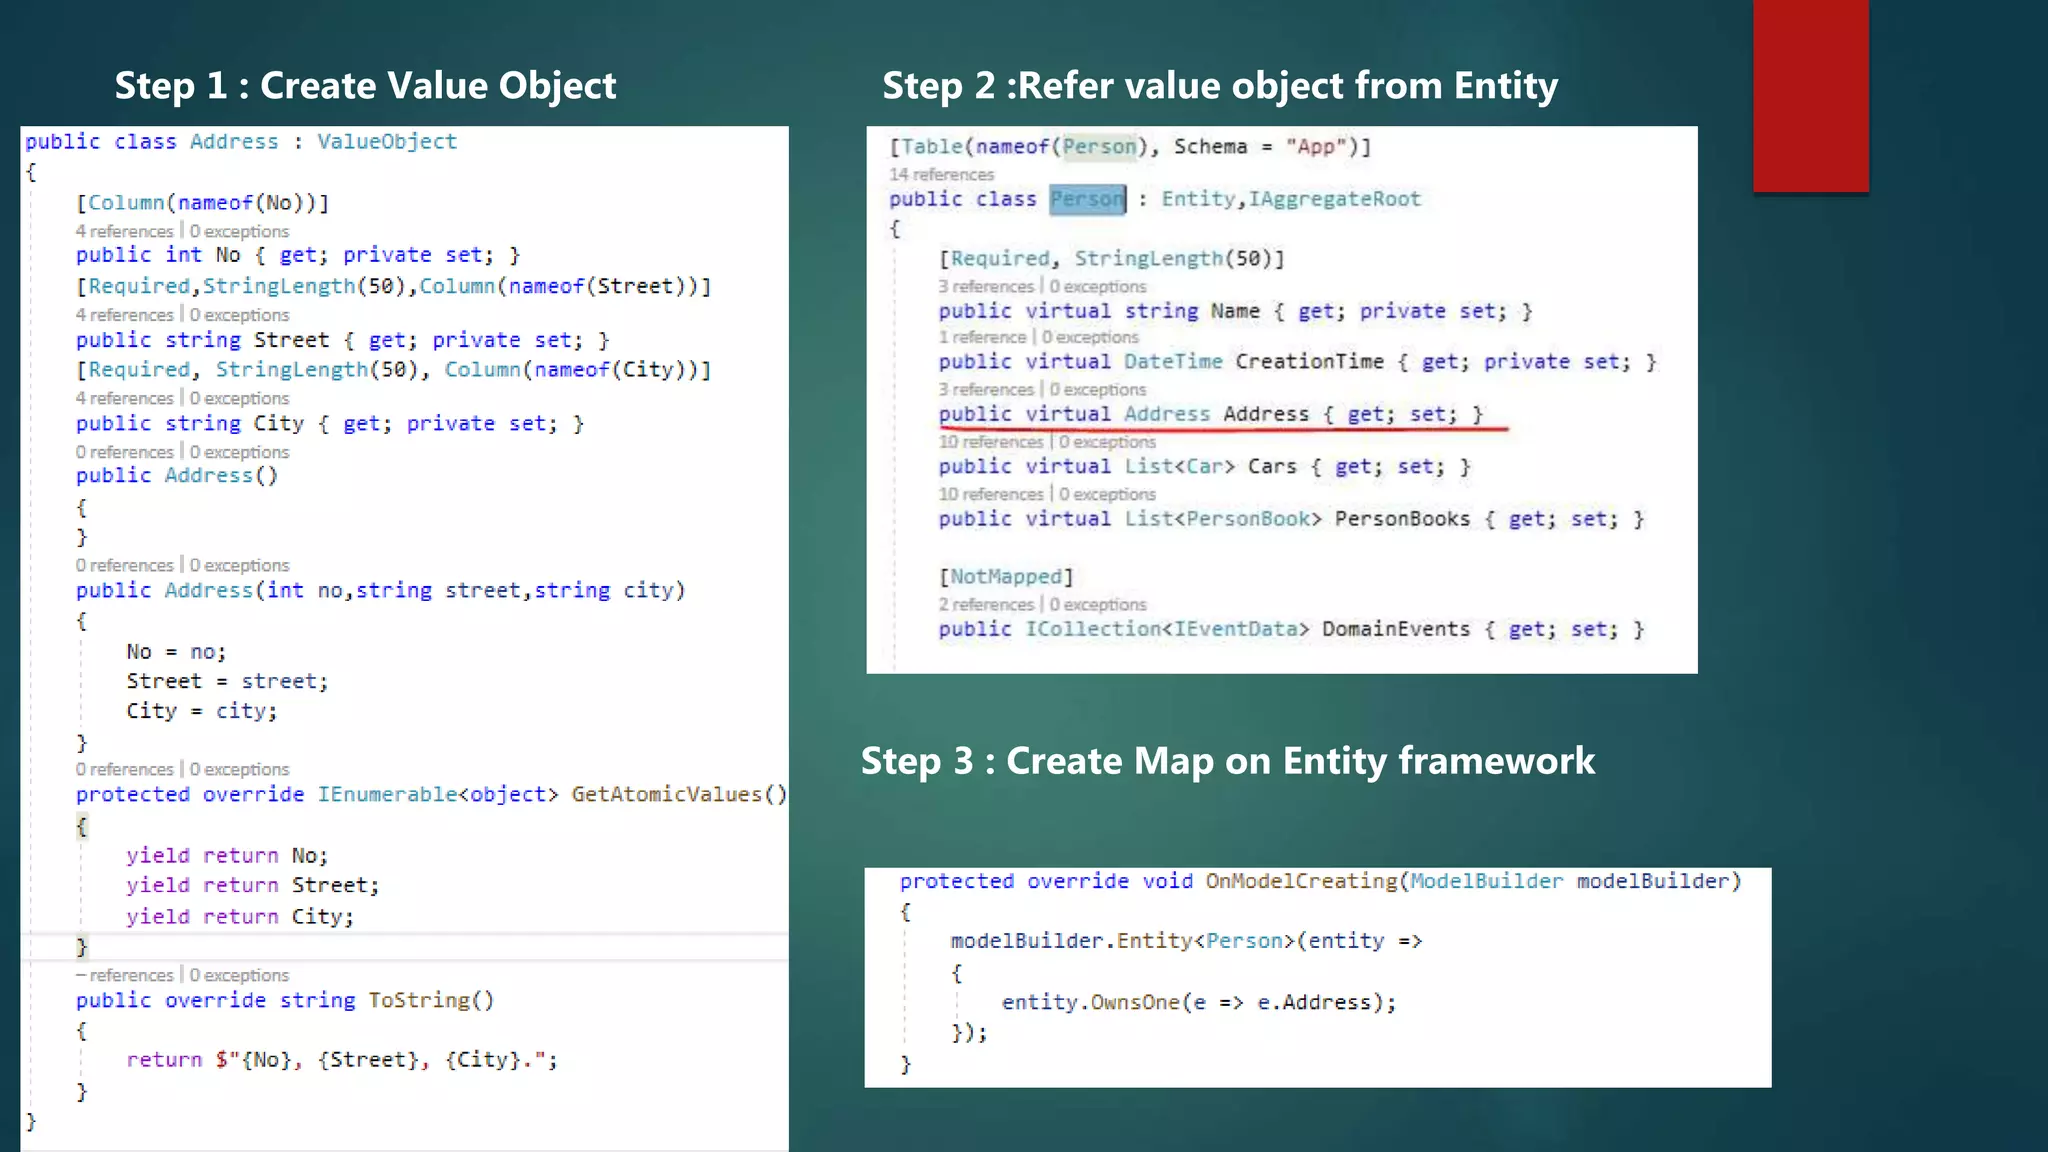Click 'Entity,IAggregateRoot' in the Person declaration
Image resolution: width=2048 pixels, height=1152 pixels.
pos(1291,199)
